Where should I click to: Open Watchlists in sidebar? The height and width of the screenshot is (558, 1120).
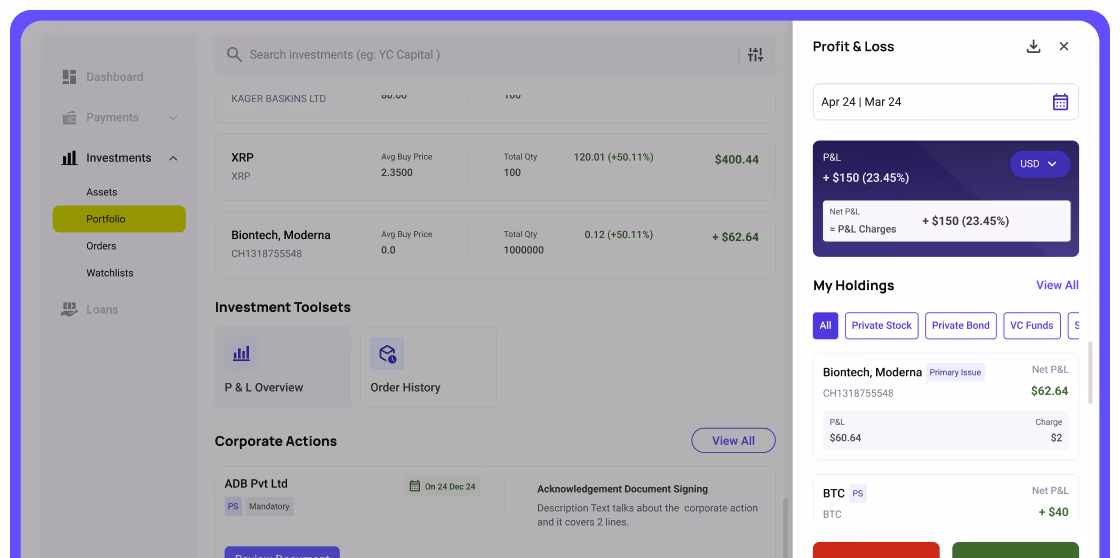(x=109, y=273)
